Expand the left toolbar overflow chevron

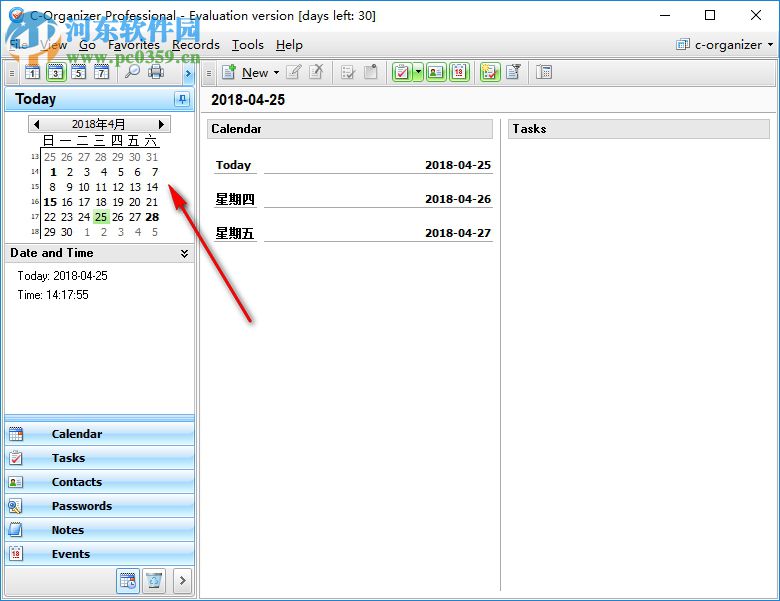(188, 73)
